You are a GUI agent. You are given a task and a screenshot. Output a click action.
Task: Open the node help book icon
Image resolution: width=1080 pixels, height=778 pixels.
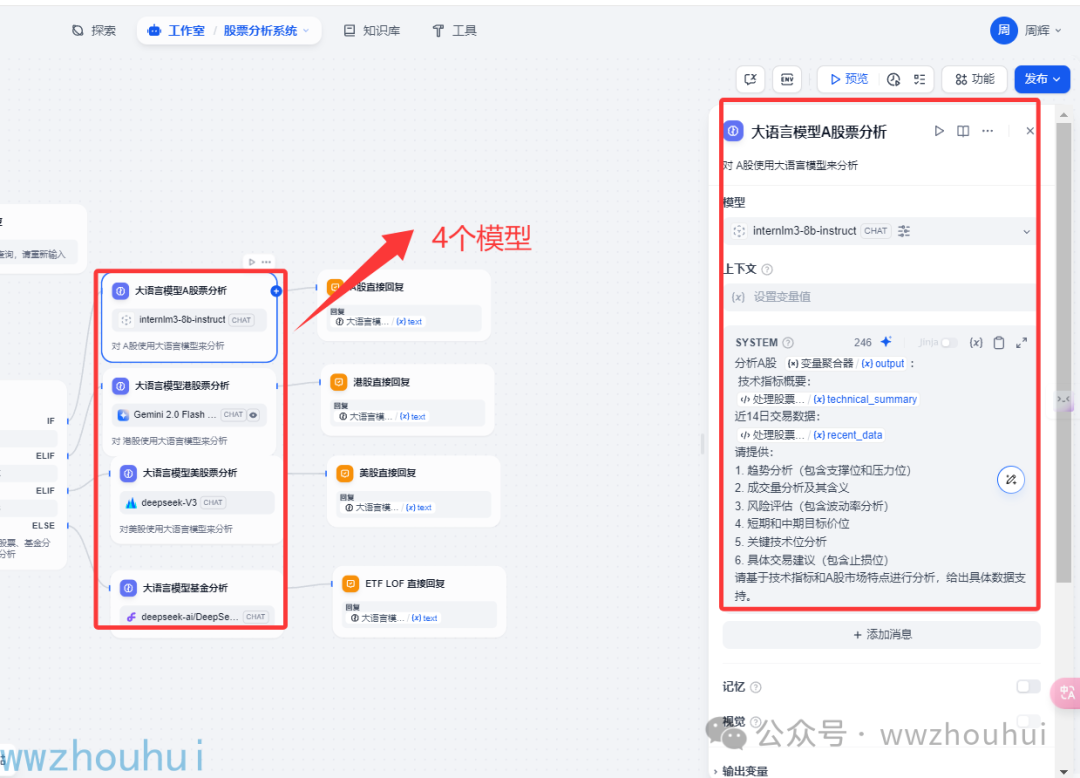pos(963,131)
